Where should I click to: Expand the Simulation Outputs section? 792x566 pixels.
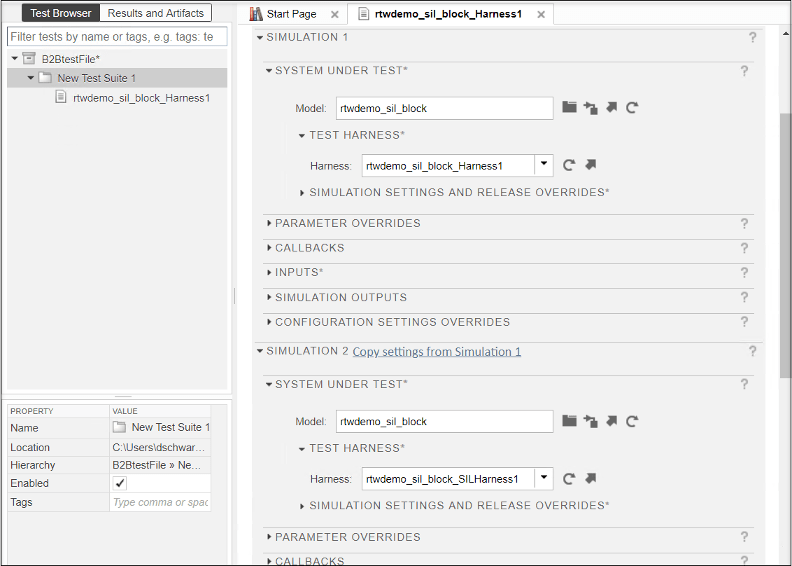click(269, 297)
